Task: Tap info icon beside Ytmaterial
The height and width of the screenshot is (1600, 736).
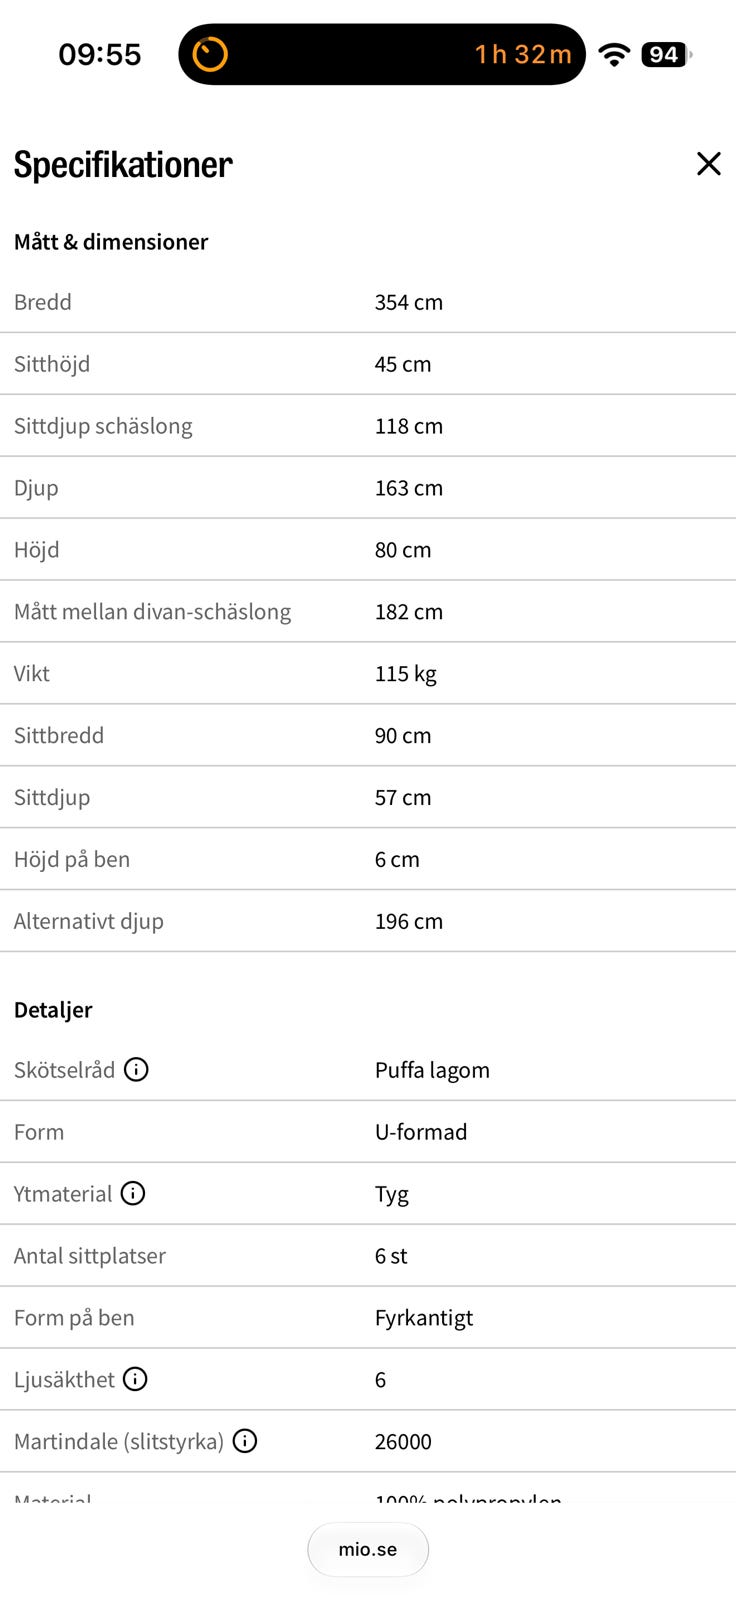Action: pos(133,1193)
